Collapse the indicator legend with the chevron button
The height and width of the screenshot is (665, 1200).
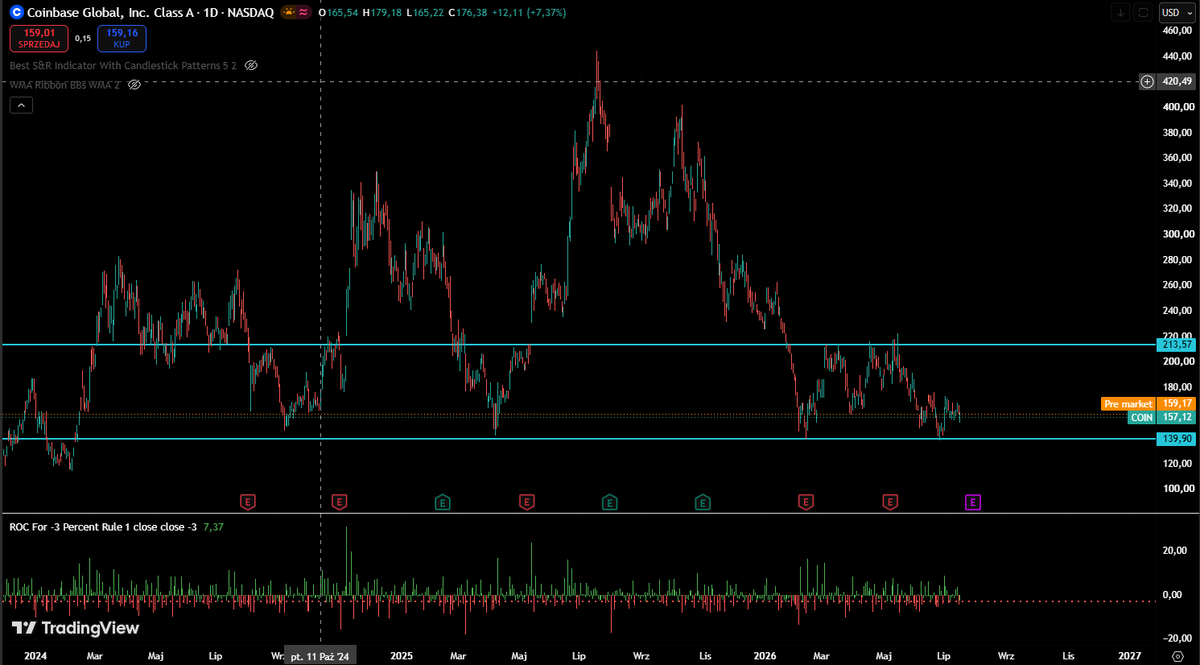[x=19, y=105]
